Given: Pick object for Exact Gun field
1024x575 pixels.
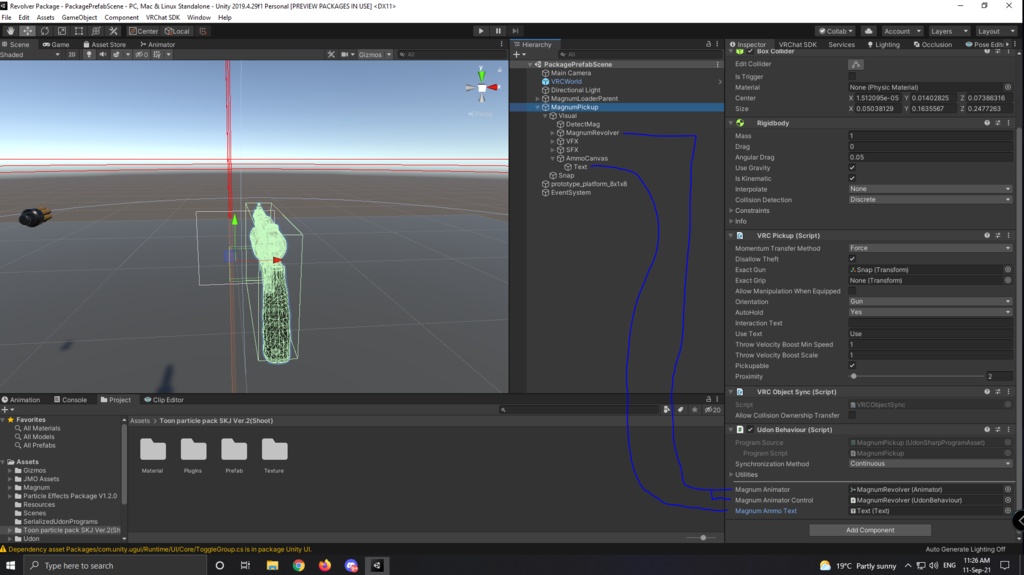Looking at the screenshot, I should coord(1008,269).
